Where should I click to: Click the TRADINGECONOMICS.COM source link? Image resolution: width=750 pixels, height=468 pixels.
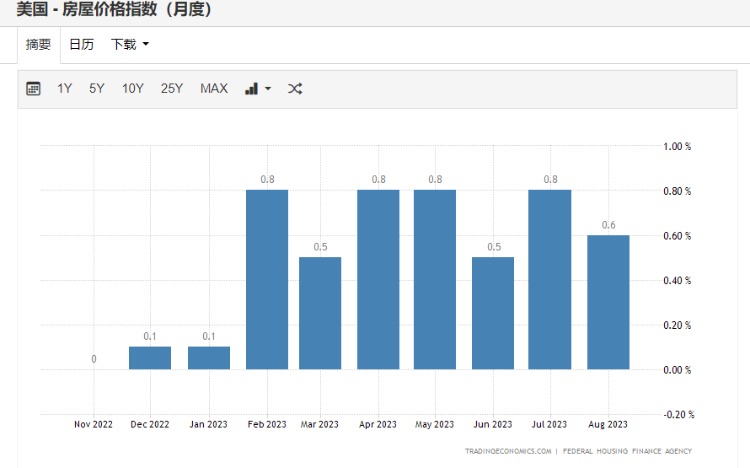[x=507, y=451]
